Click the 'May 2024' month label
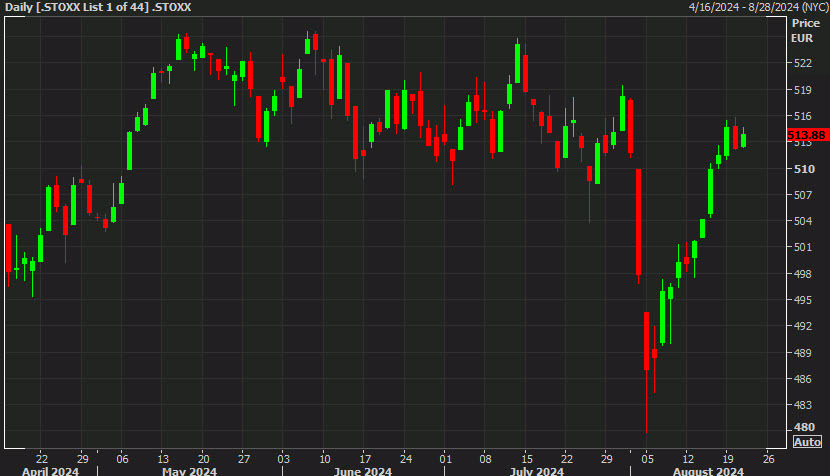This screenshot has width=830, height=476. 190,471
